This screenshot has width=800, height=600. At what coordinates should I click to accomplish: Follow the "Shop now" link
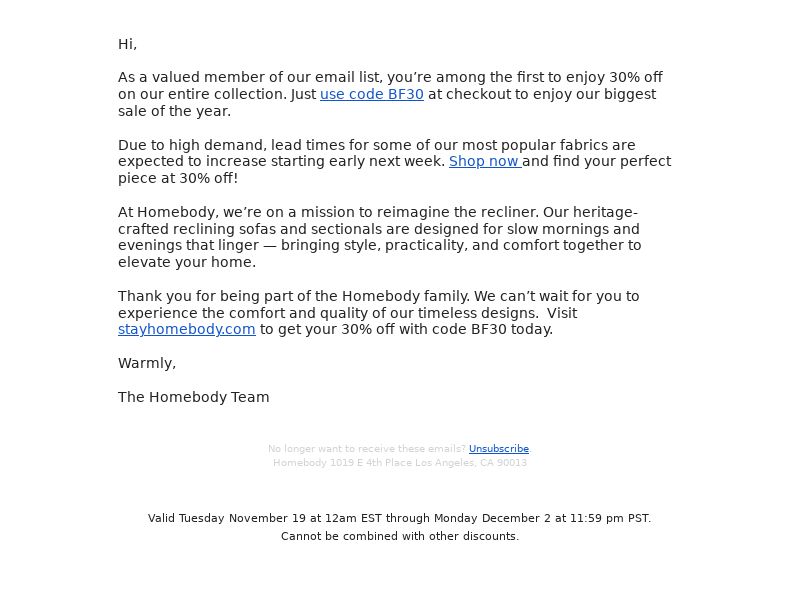[485, 161]
